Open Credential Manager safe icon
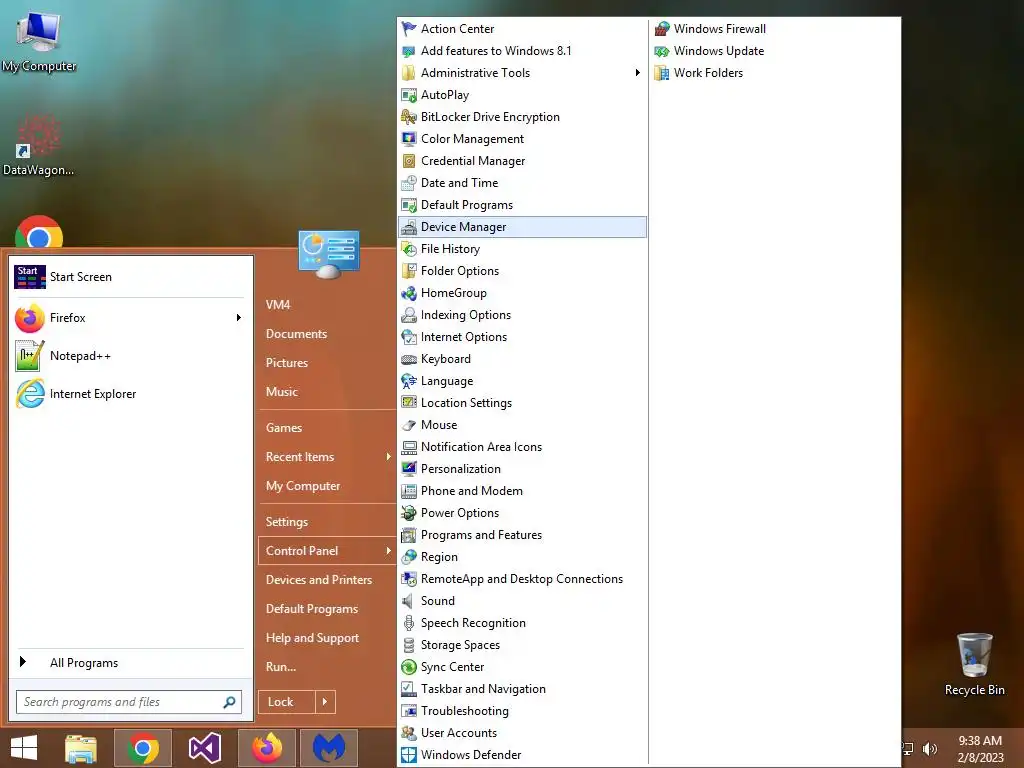 409,161
